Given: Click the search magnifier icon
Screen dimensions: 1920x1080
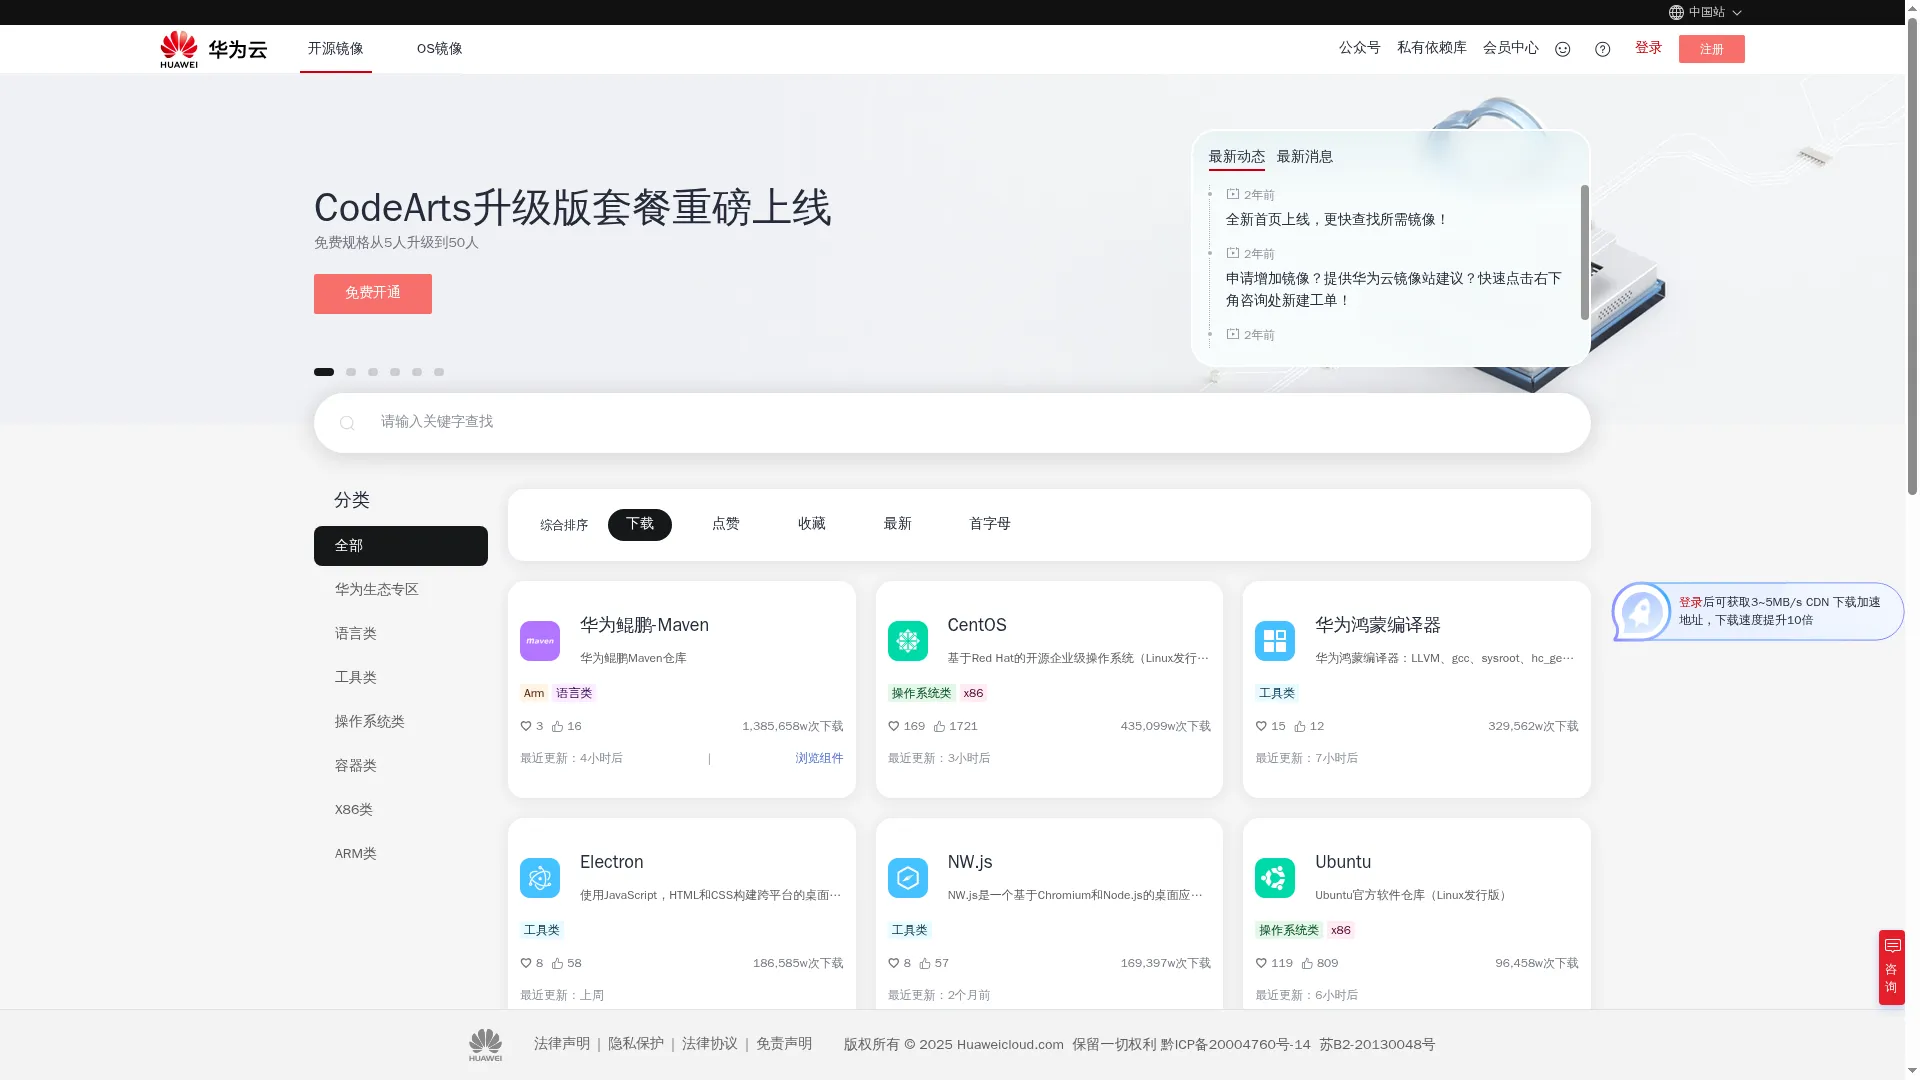Looking at the screenshot, I should (x=347, y=422).
